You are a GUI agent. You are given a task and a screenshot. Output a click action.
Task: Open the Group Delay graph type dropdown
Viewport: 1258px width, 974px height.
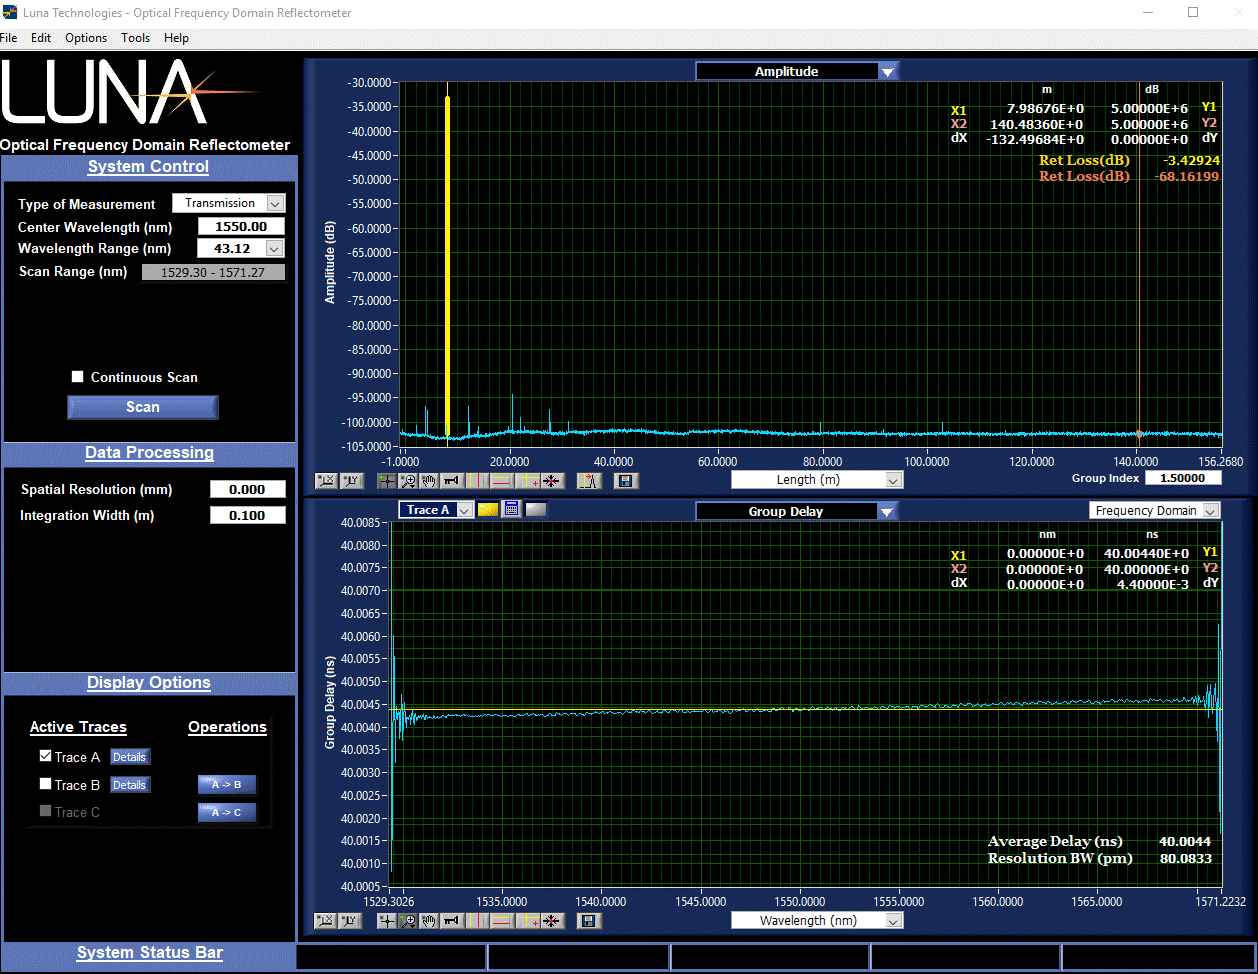click(887, 511)
